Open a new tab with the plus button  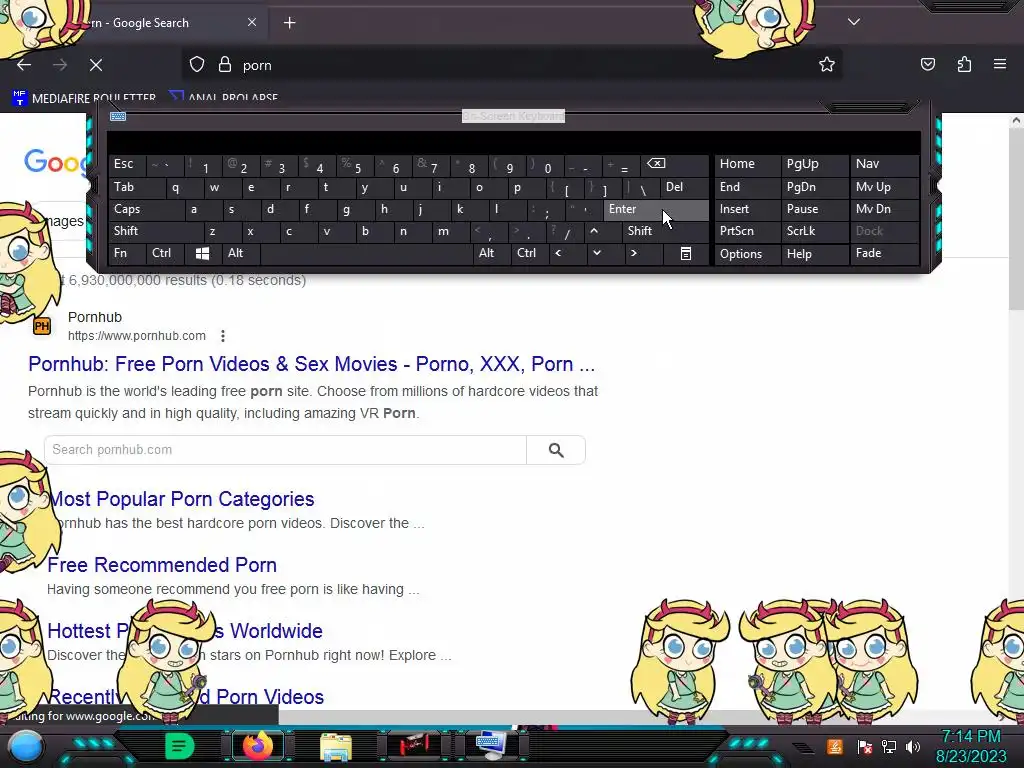[289, 23]
